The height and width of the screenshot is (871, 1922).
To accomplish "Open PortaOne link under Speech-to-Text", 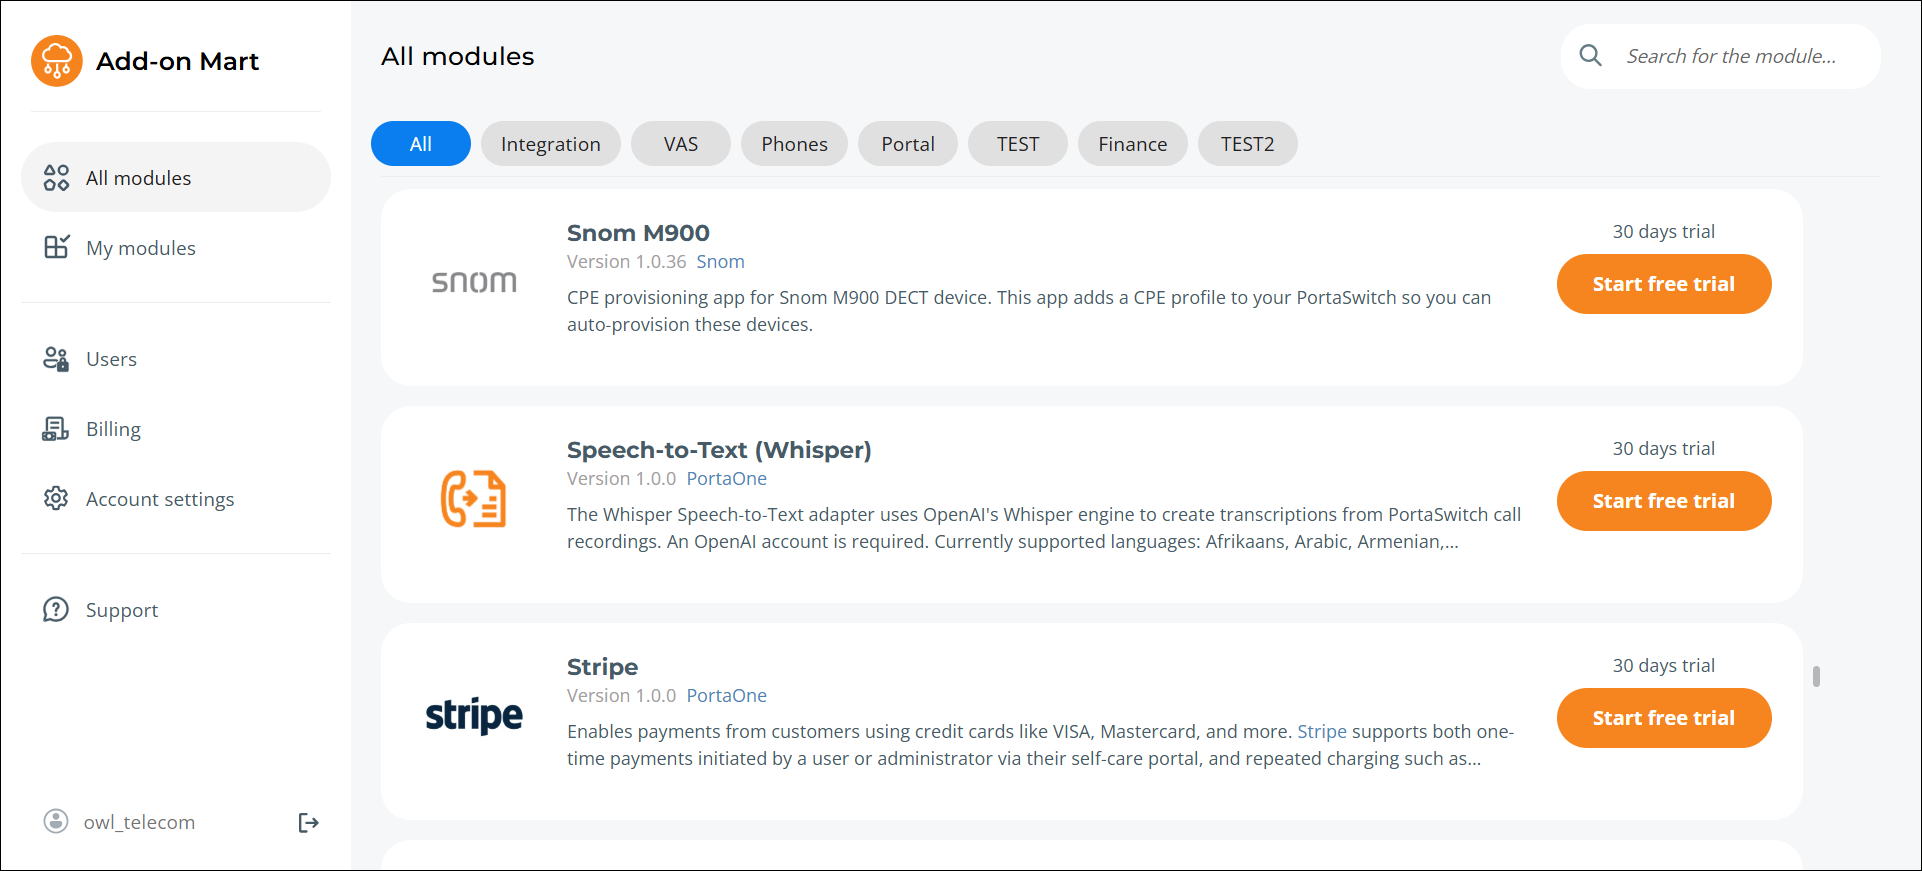I will tap(727, 479).
